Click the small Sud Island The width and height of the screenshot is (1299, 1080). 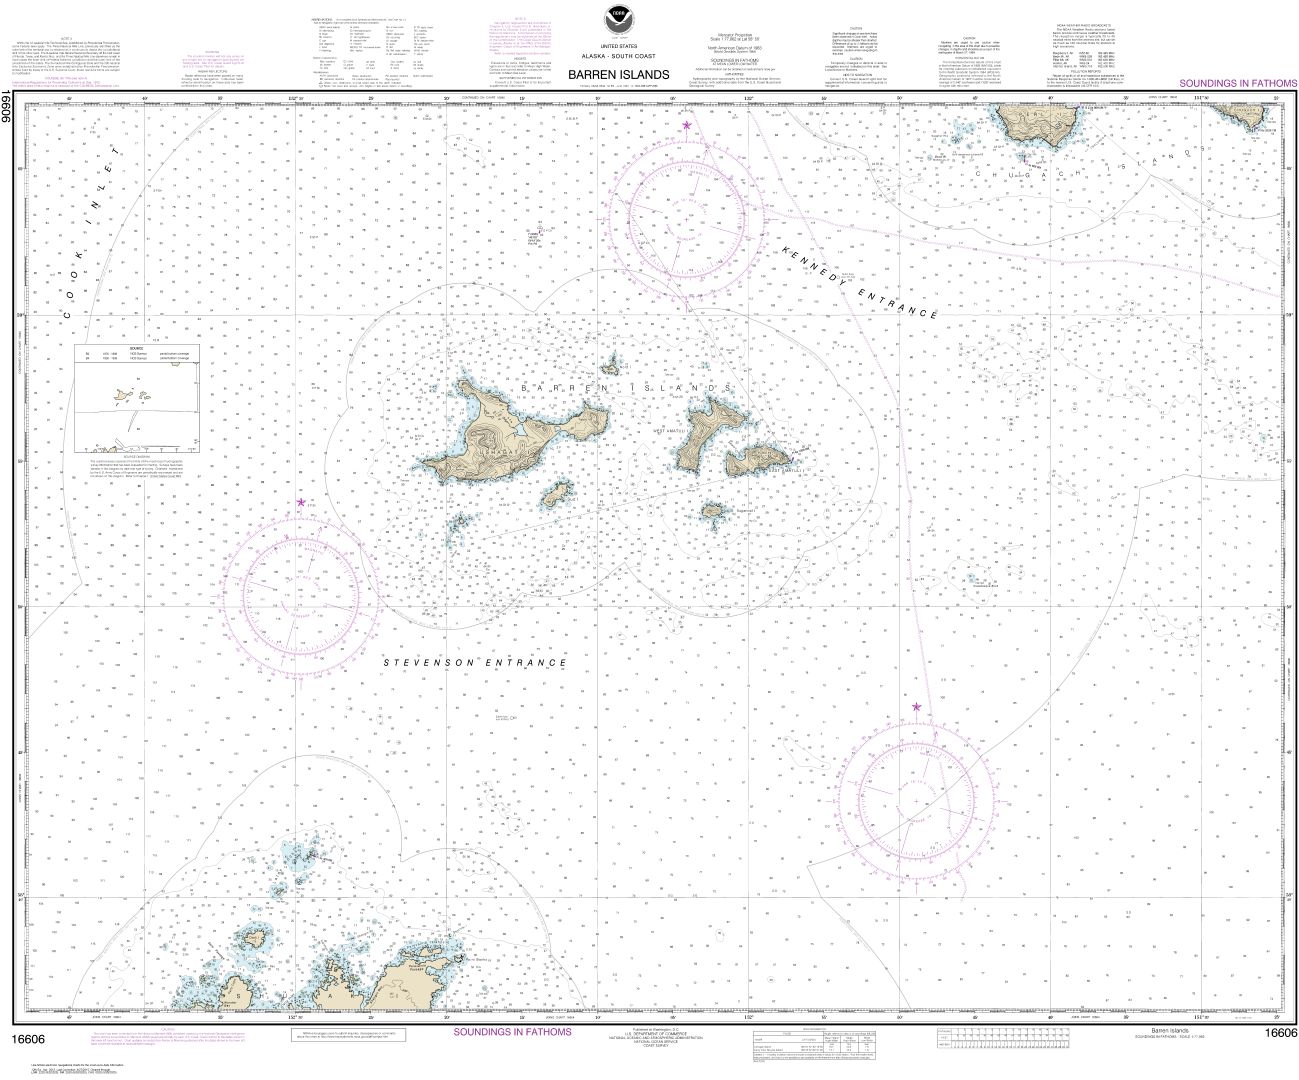pos(558,496)
